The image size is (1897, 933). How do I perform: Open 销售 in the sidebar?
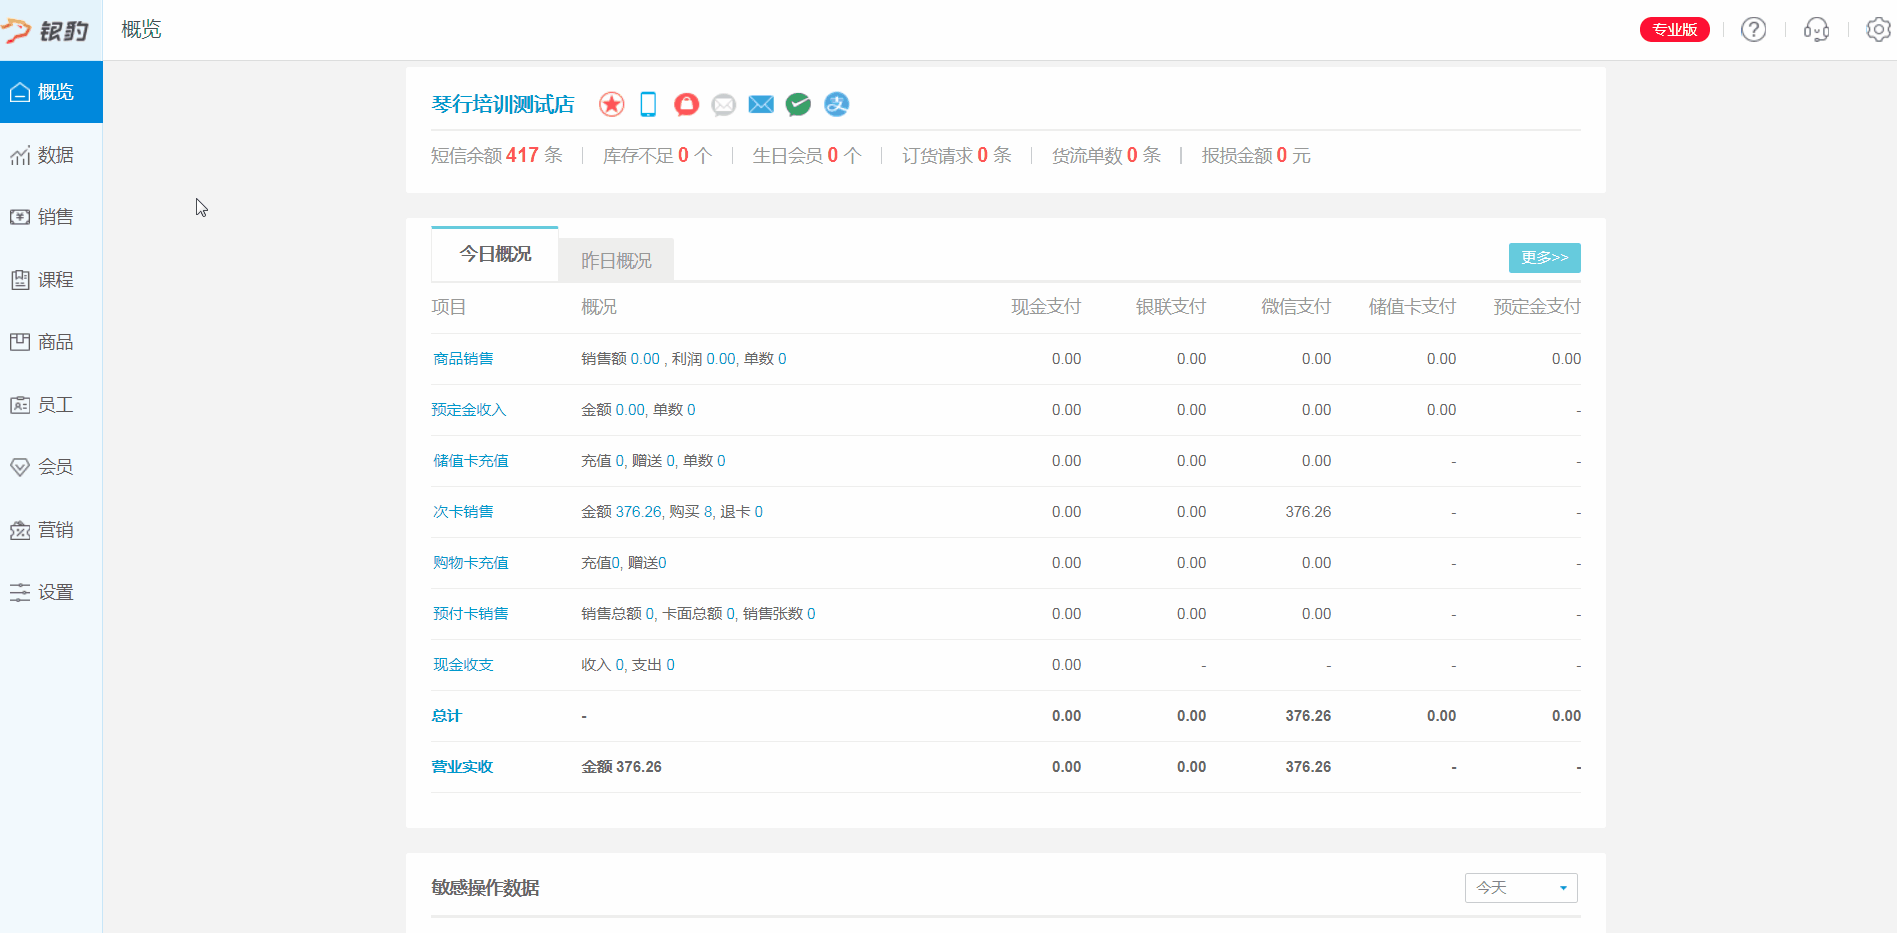(x=51, y=217)
